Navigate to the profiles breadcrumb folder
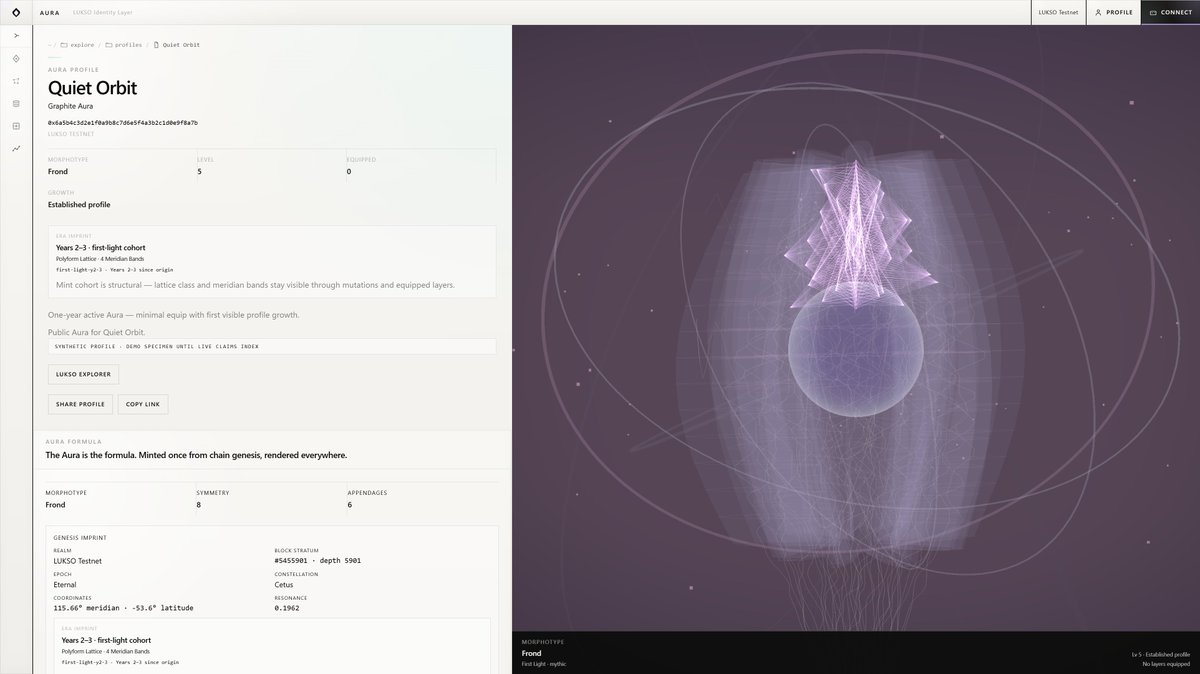Viewport: 1200px width, 674px height. [124, 45]
